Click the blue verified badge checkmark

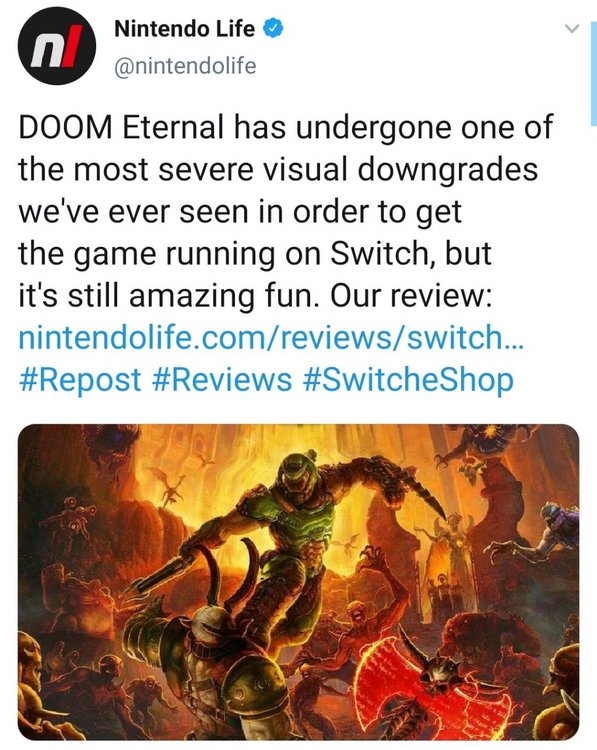click(x=273, y=29)
